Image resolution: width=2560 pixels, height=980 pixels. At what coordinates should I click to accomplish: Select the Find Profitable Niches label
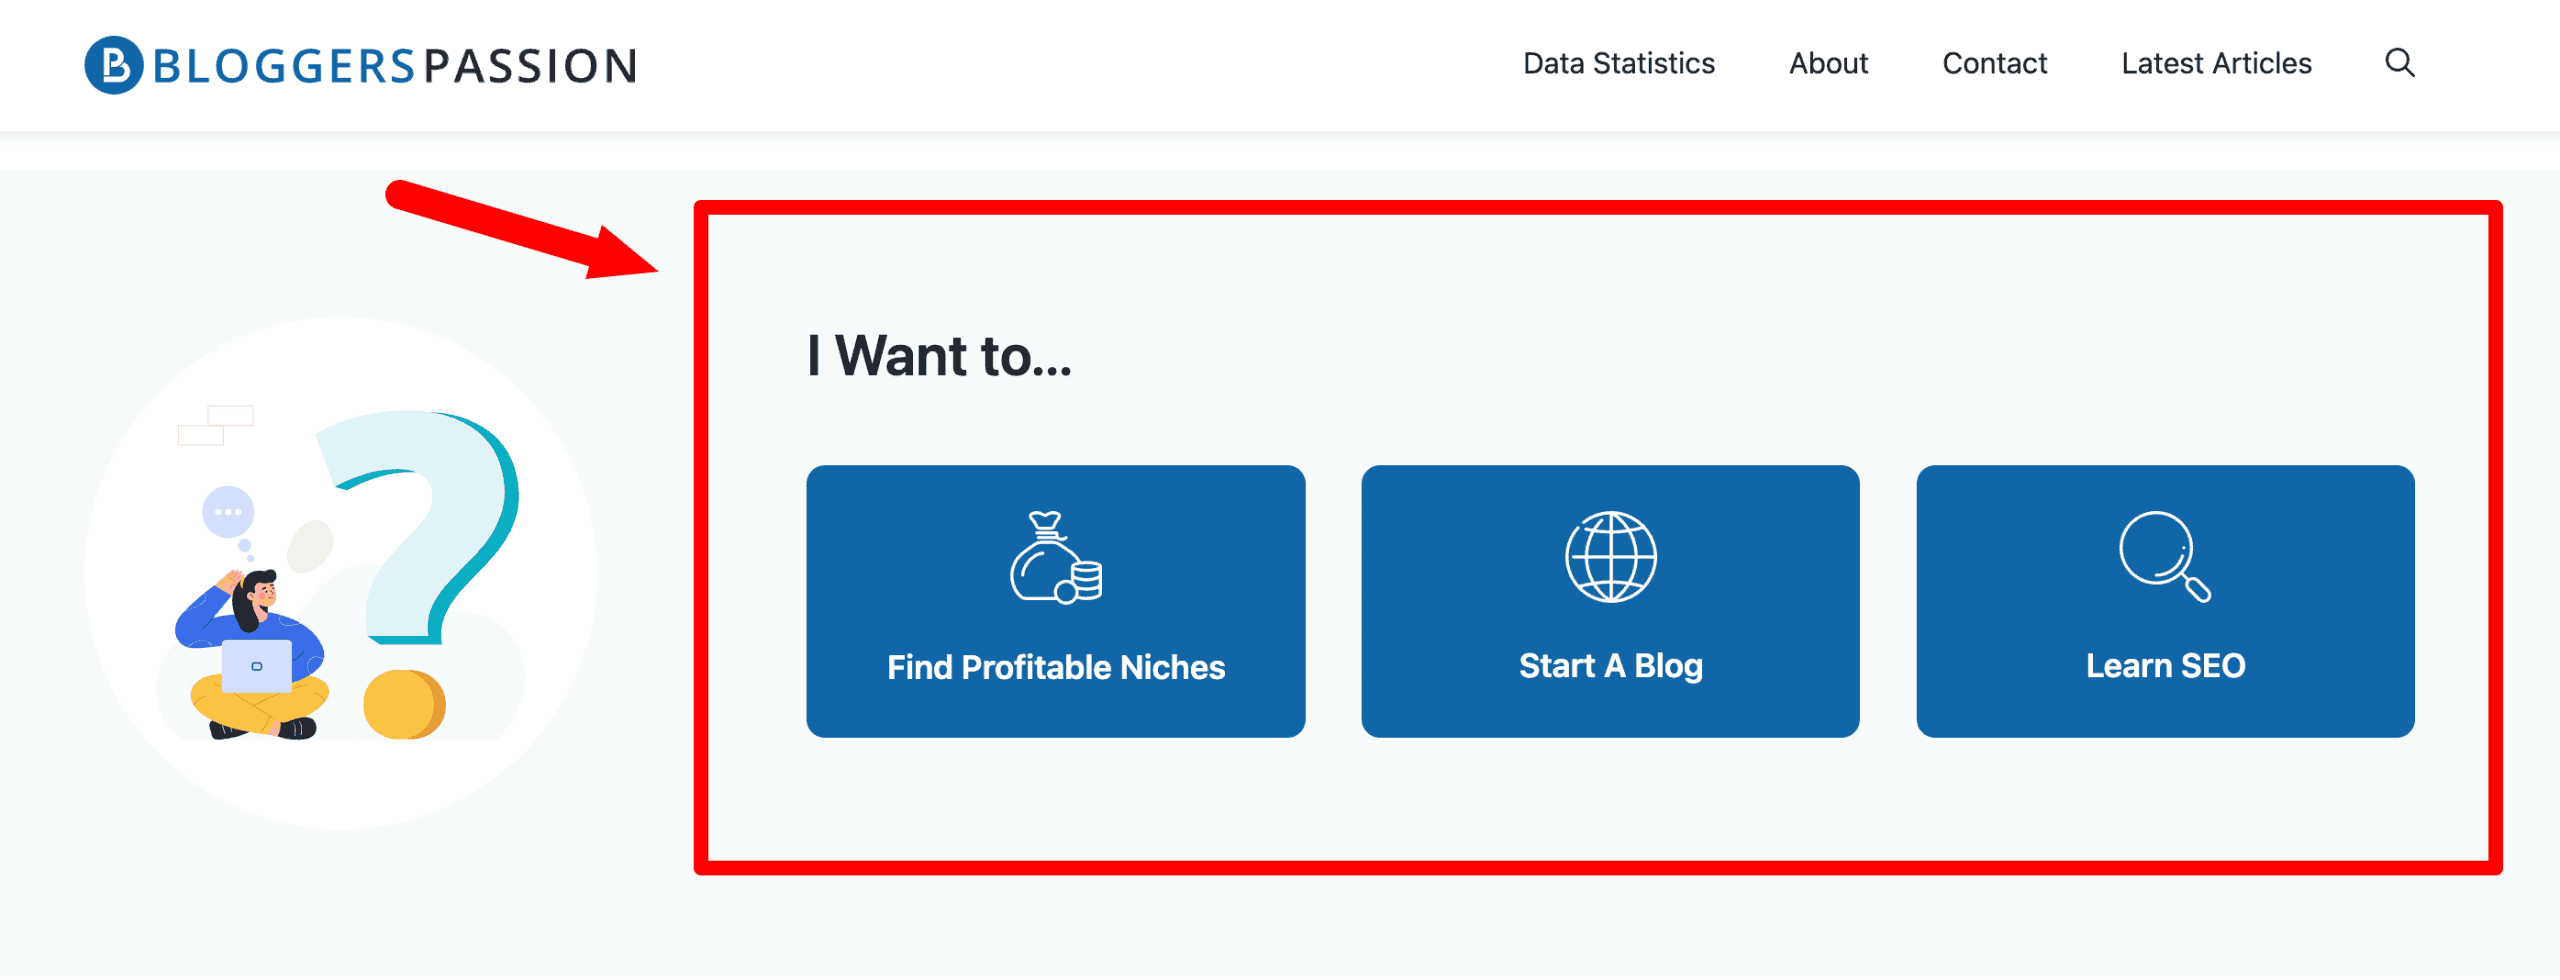[x=1056, y=667]
